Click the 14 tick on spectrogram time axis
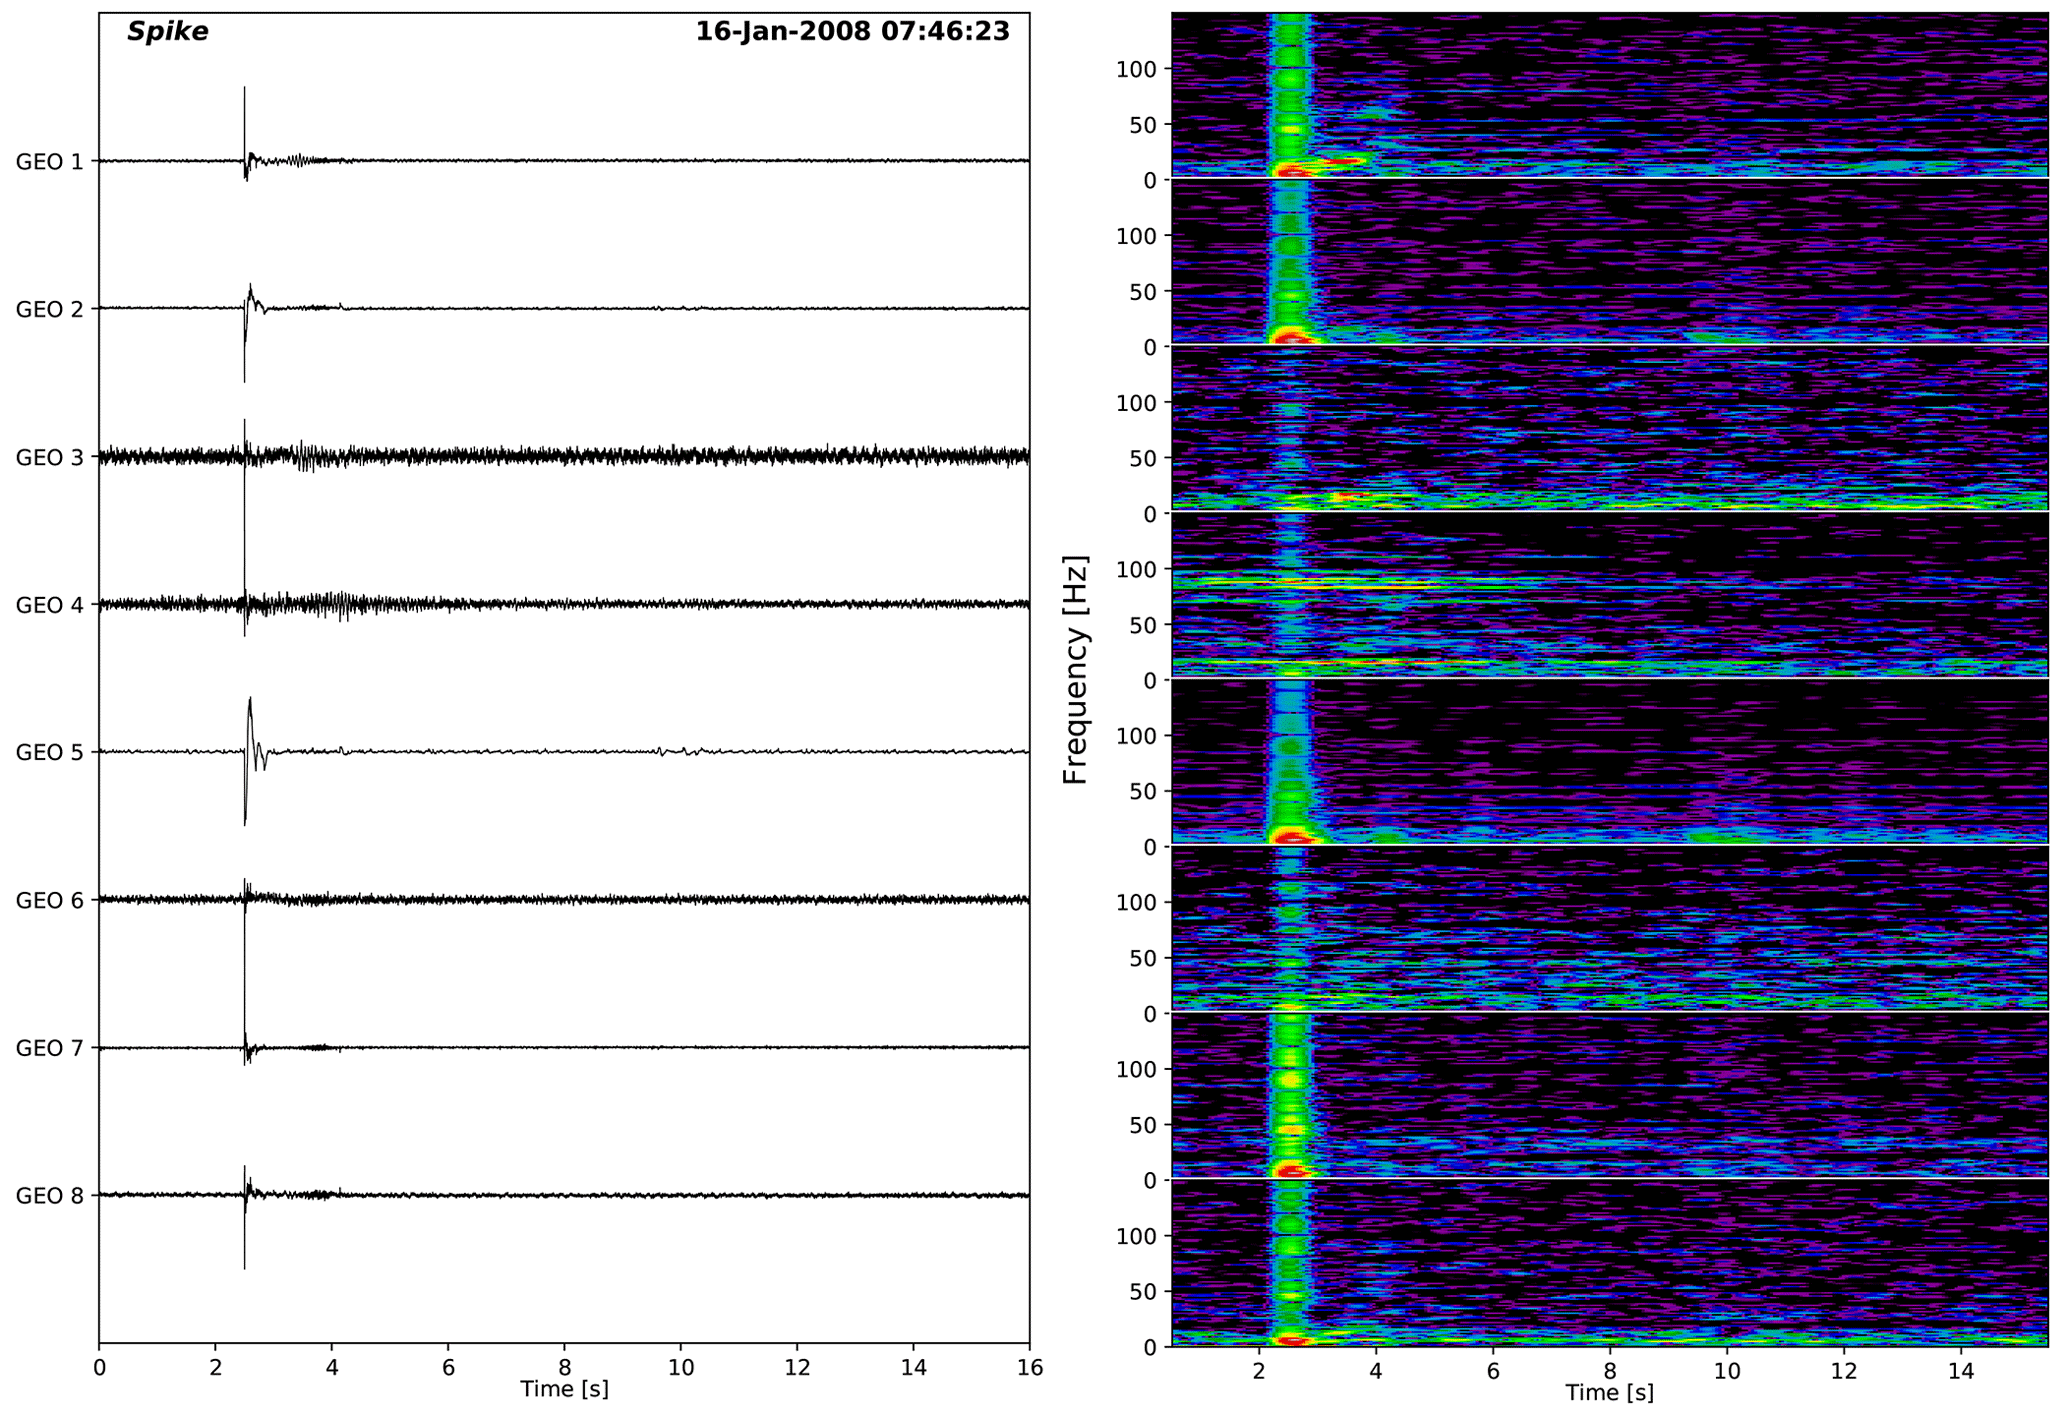 pos(1961,1368)
